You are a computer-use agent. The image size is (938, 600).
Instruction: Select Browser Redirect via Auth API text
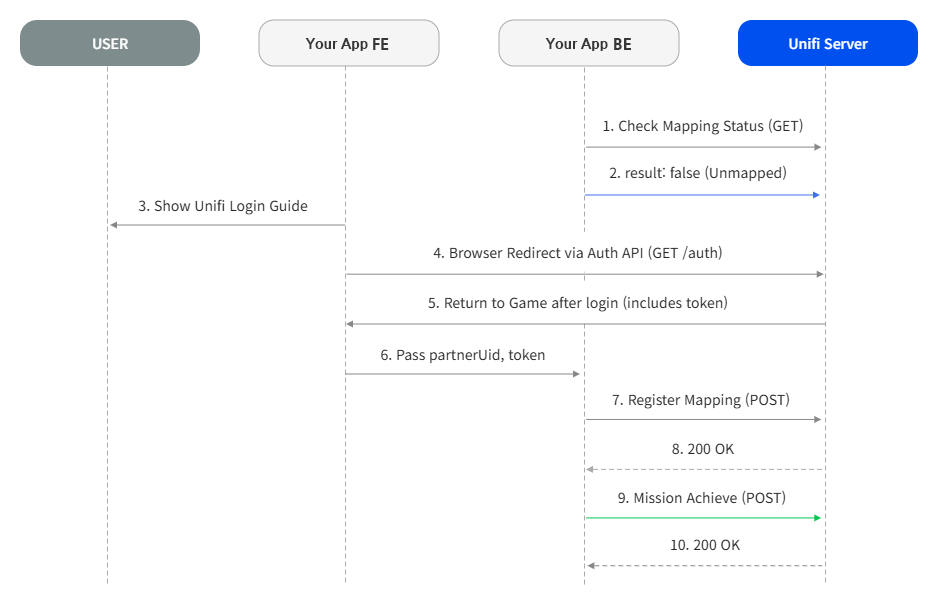577,253
